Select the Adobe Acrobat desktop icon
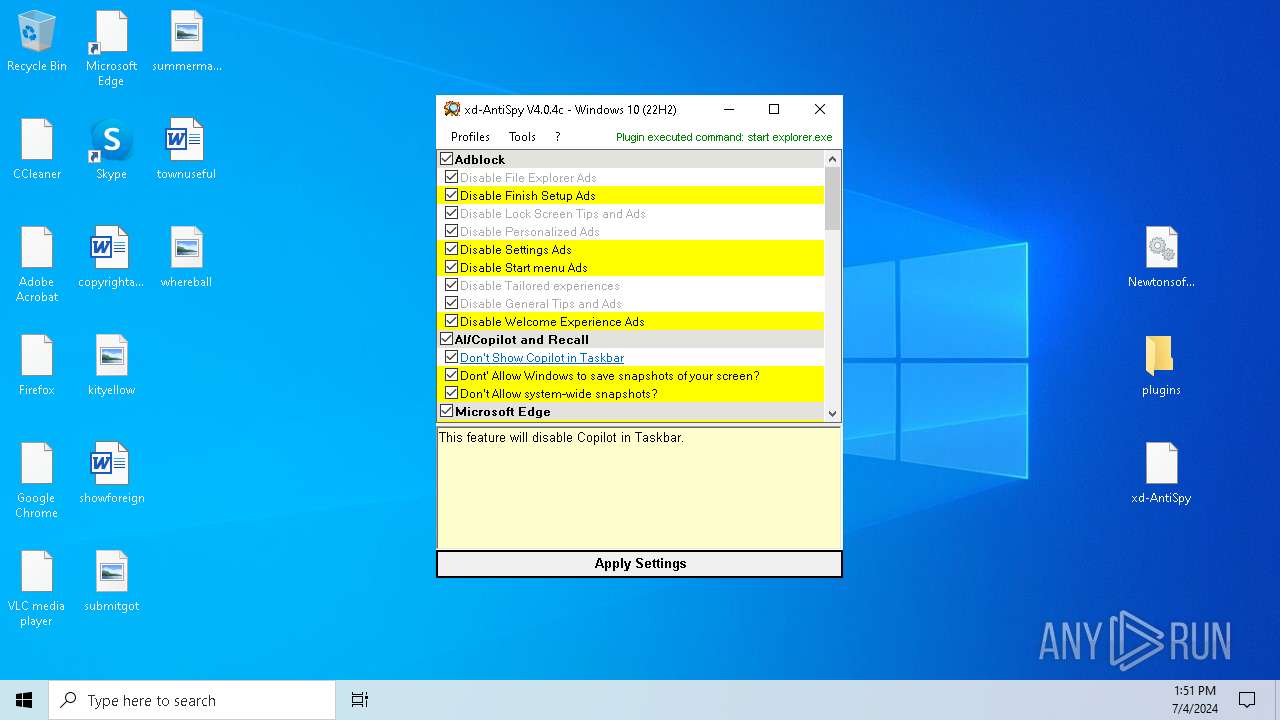 37,265
